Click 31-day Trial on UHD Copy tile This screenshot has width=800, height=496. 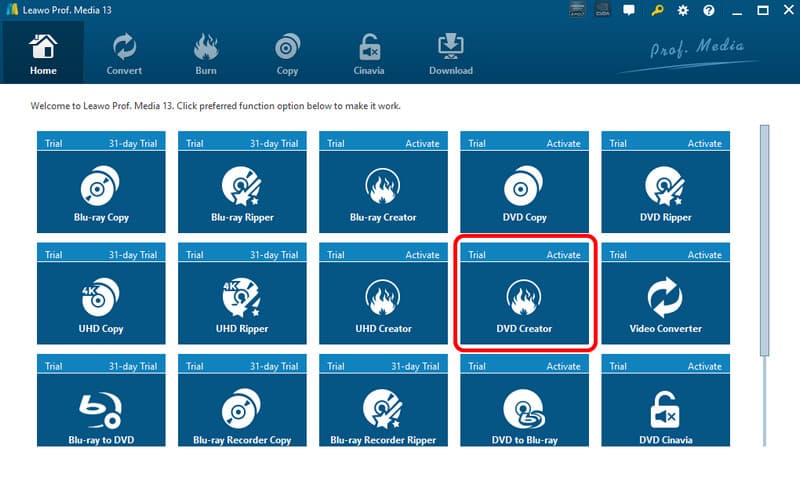point(133,255)
